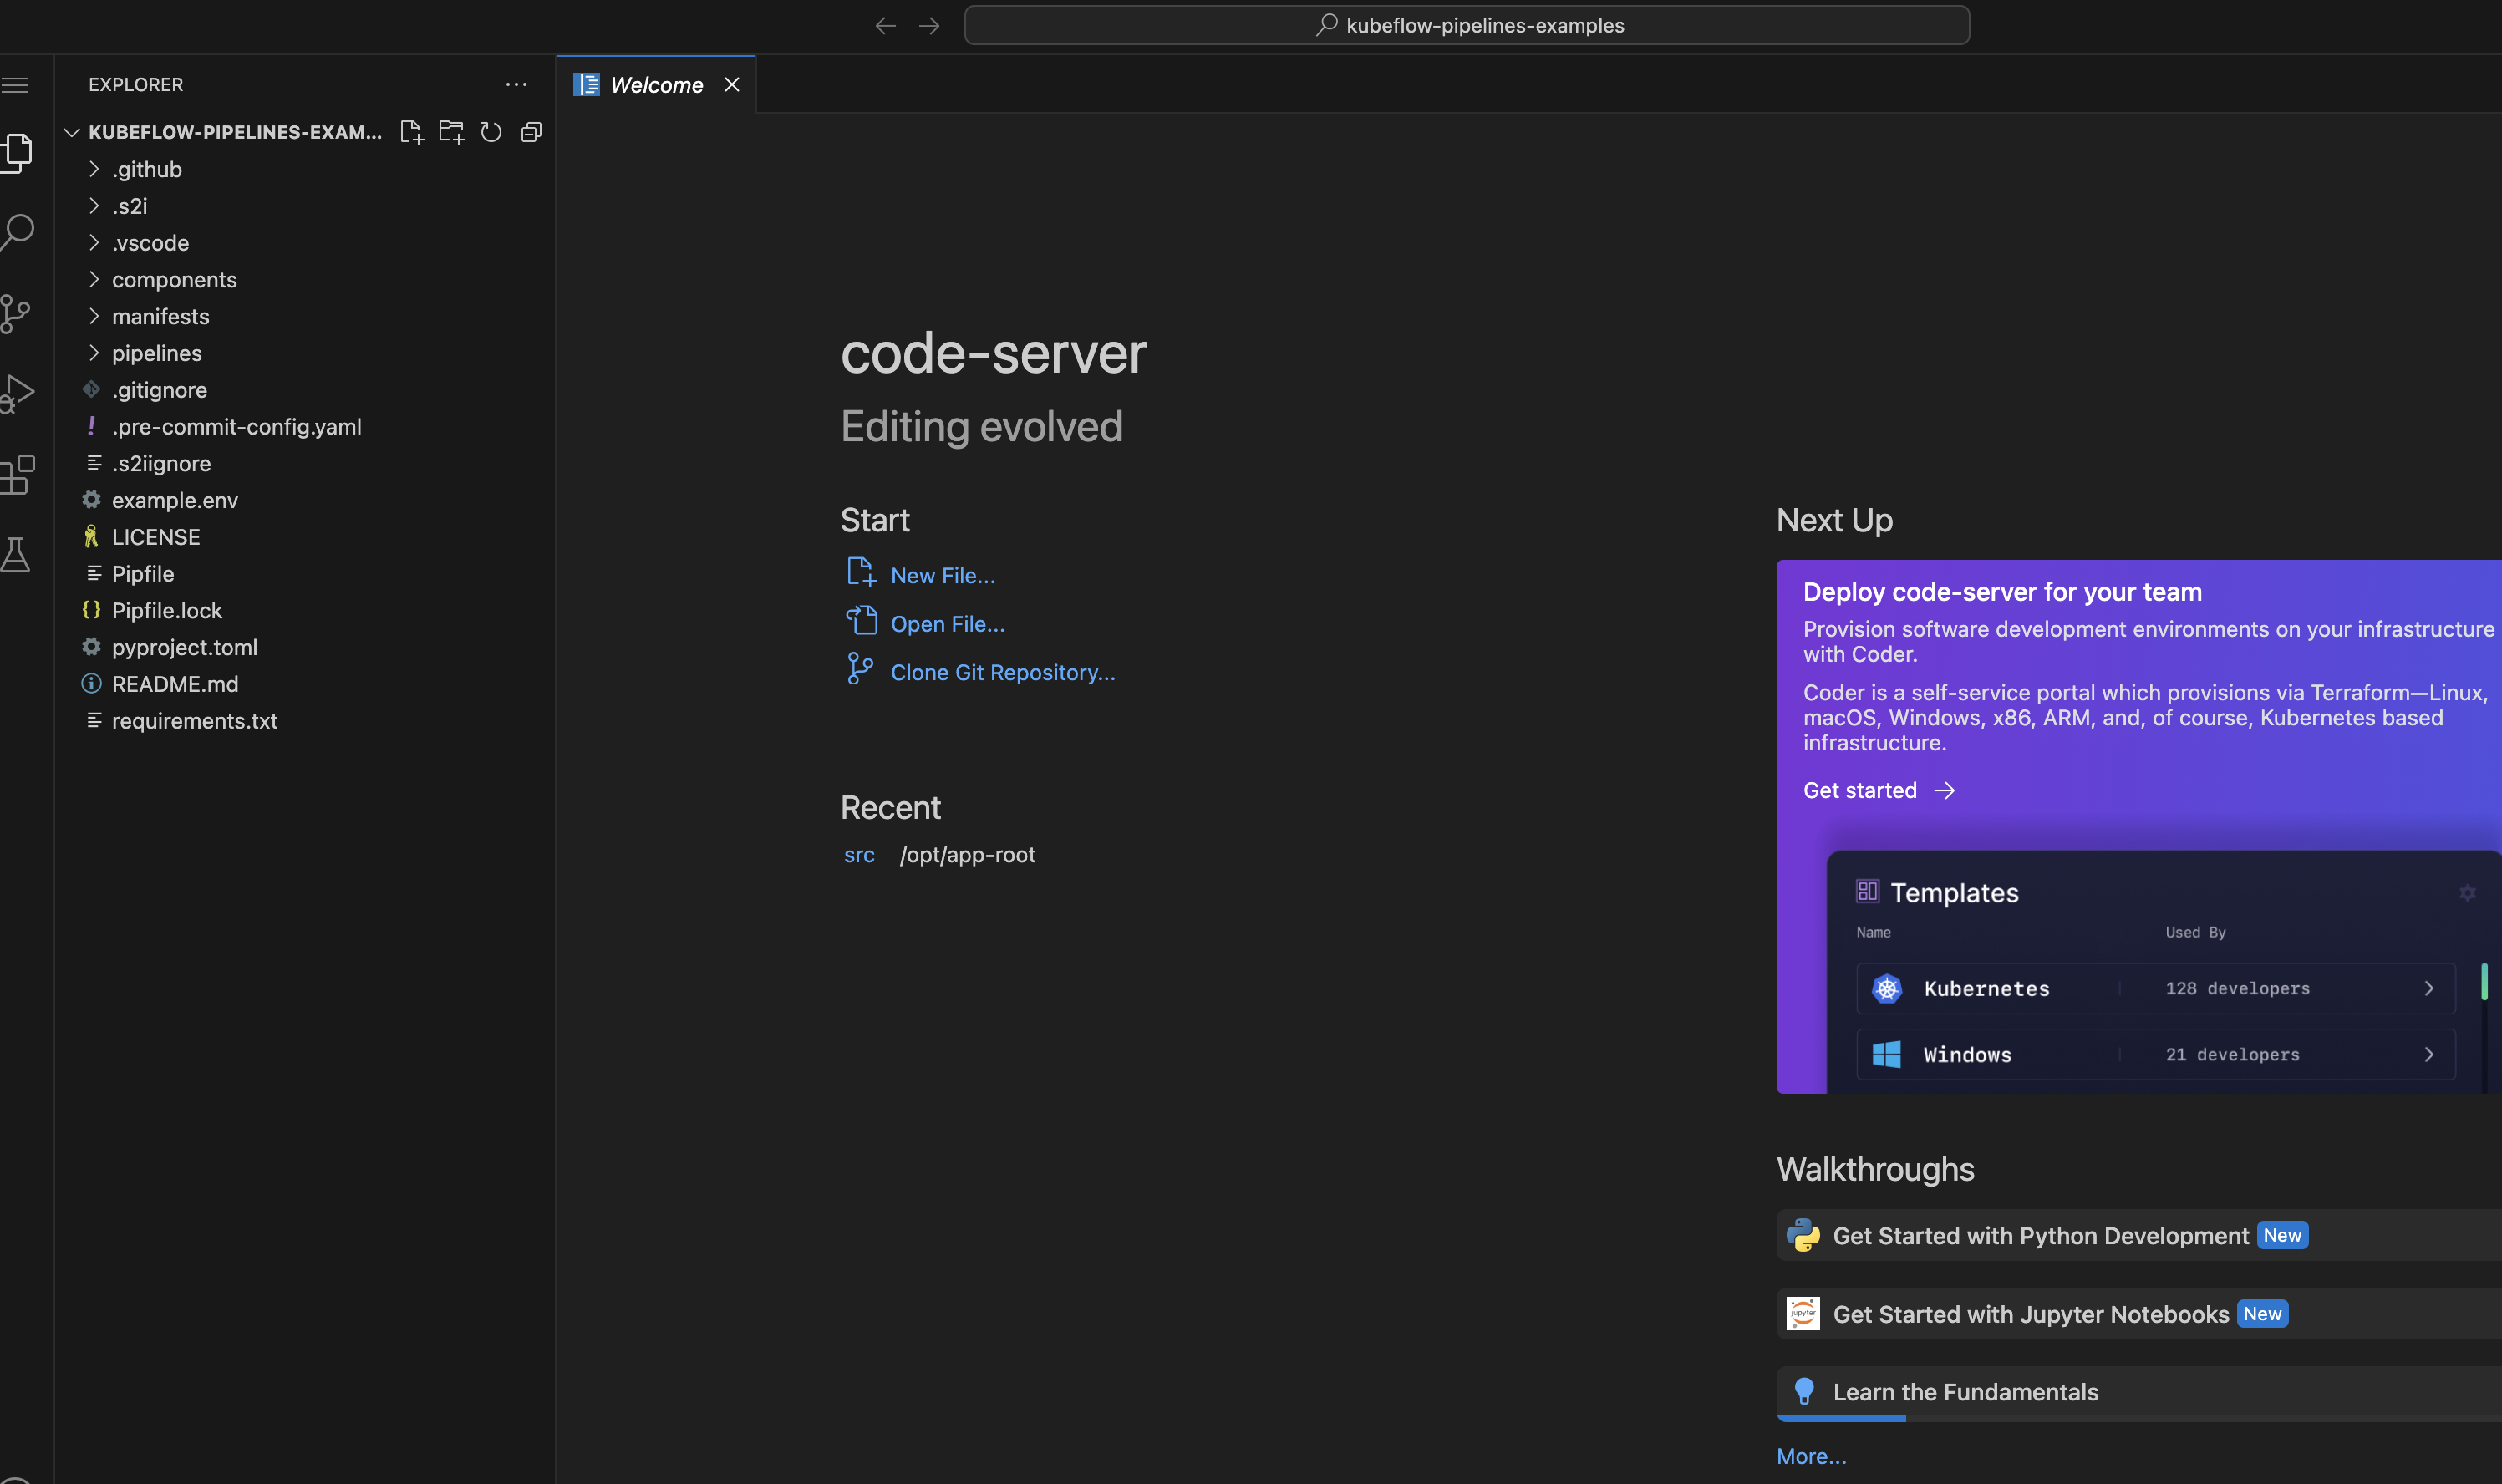Click the Kubernetes template row in preview
Image resolution: width=2502 pixels, height=1484 pixels.
[x=2156, y=989]
